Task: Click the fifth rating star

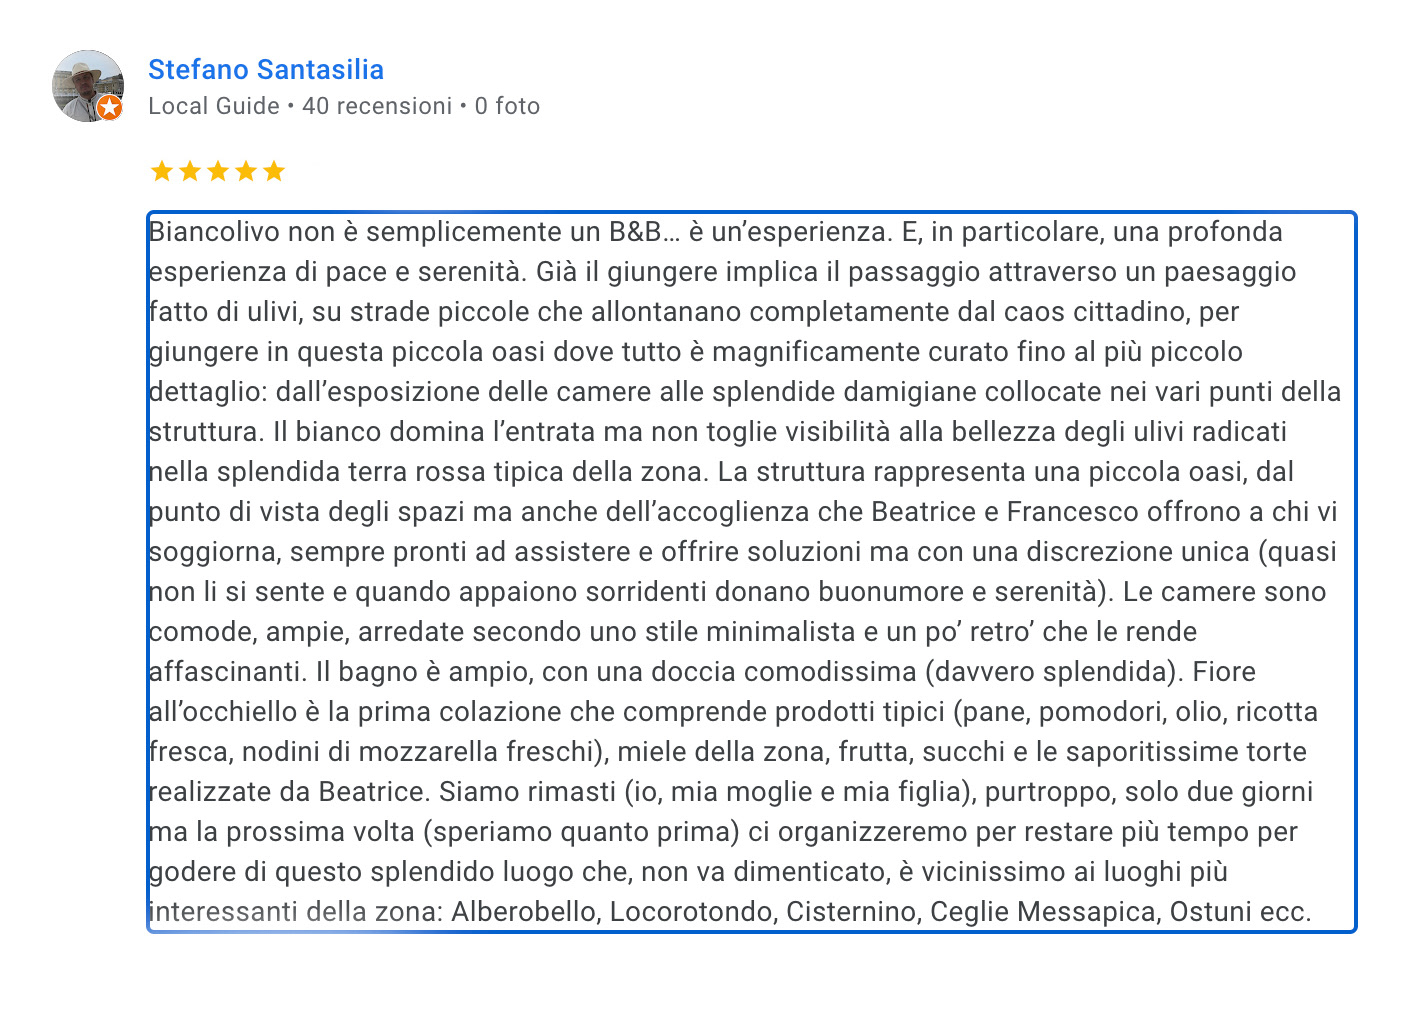Action: [x=274, y=171]
